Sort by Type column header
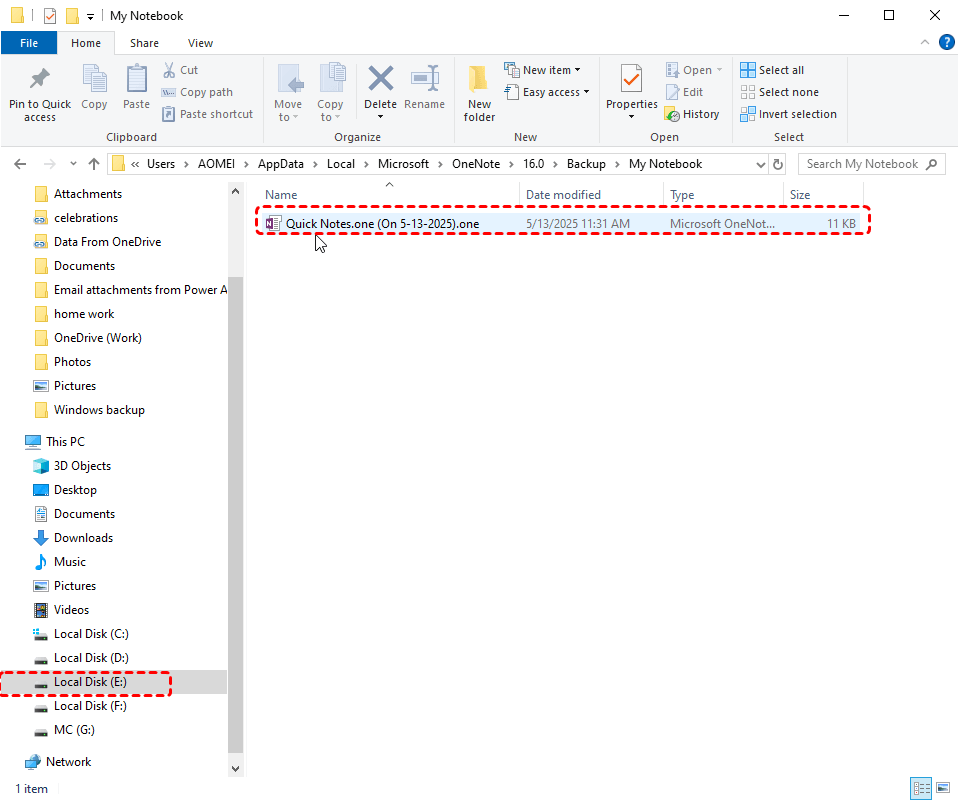This screenshot has width=959, height=801. [x=723, y=194]
